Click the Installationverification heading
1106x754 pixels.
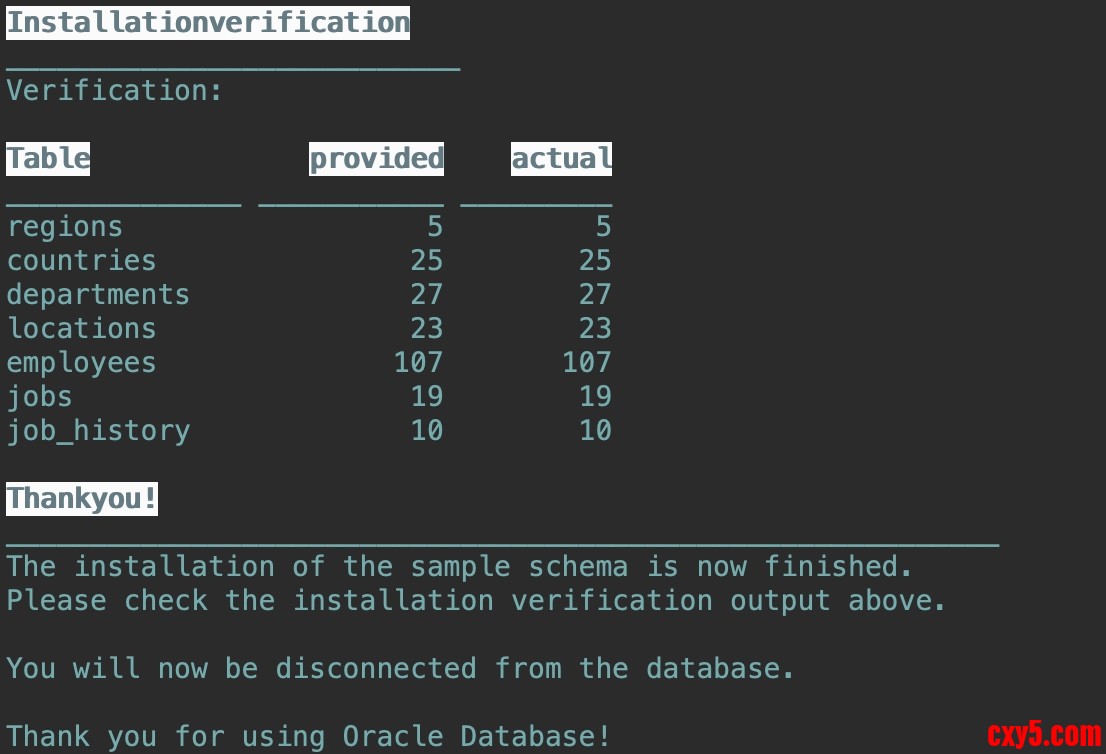point(208,23)
